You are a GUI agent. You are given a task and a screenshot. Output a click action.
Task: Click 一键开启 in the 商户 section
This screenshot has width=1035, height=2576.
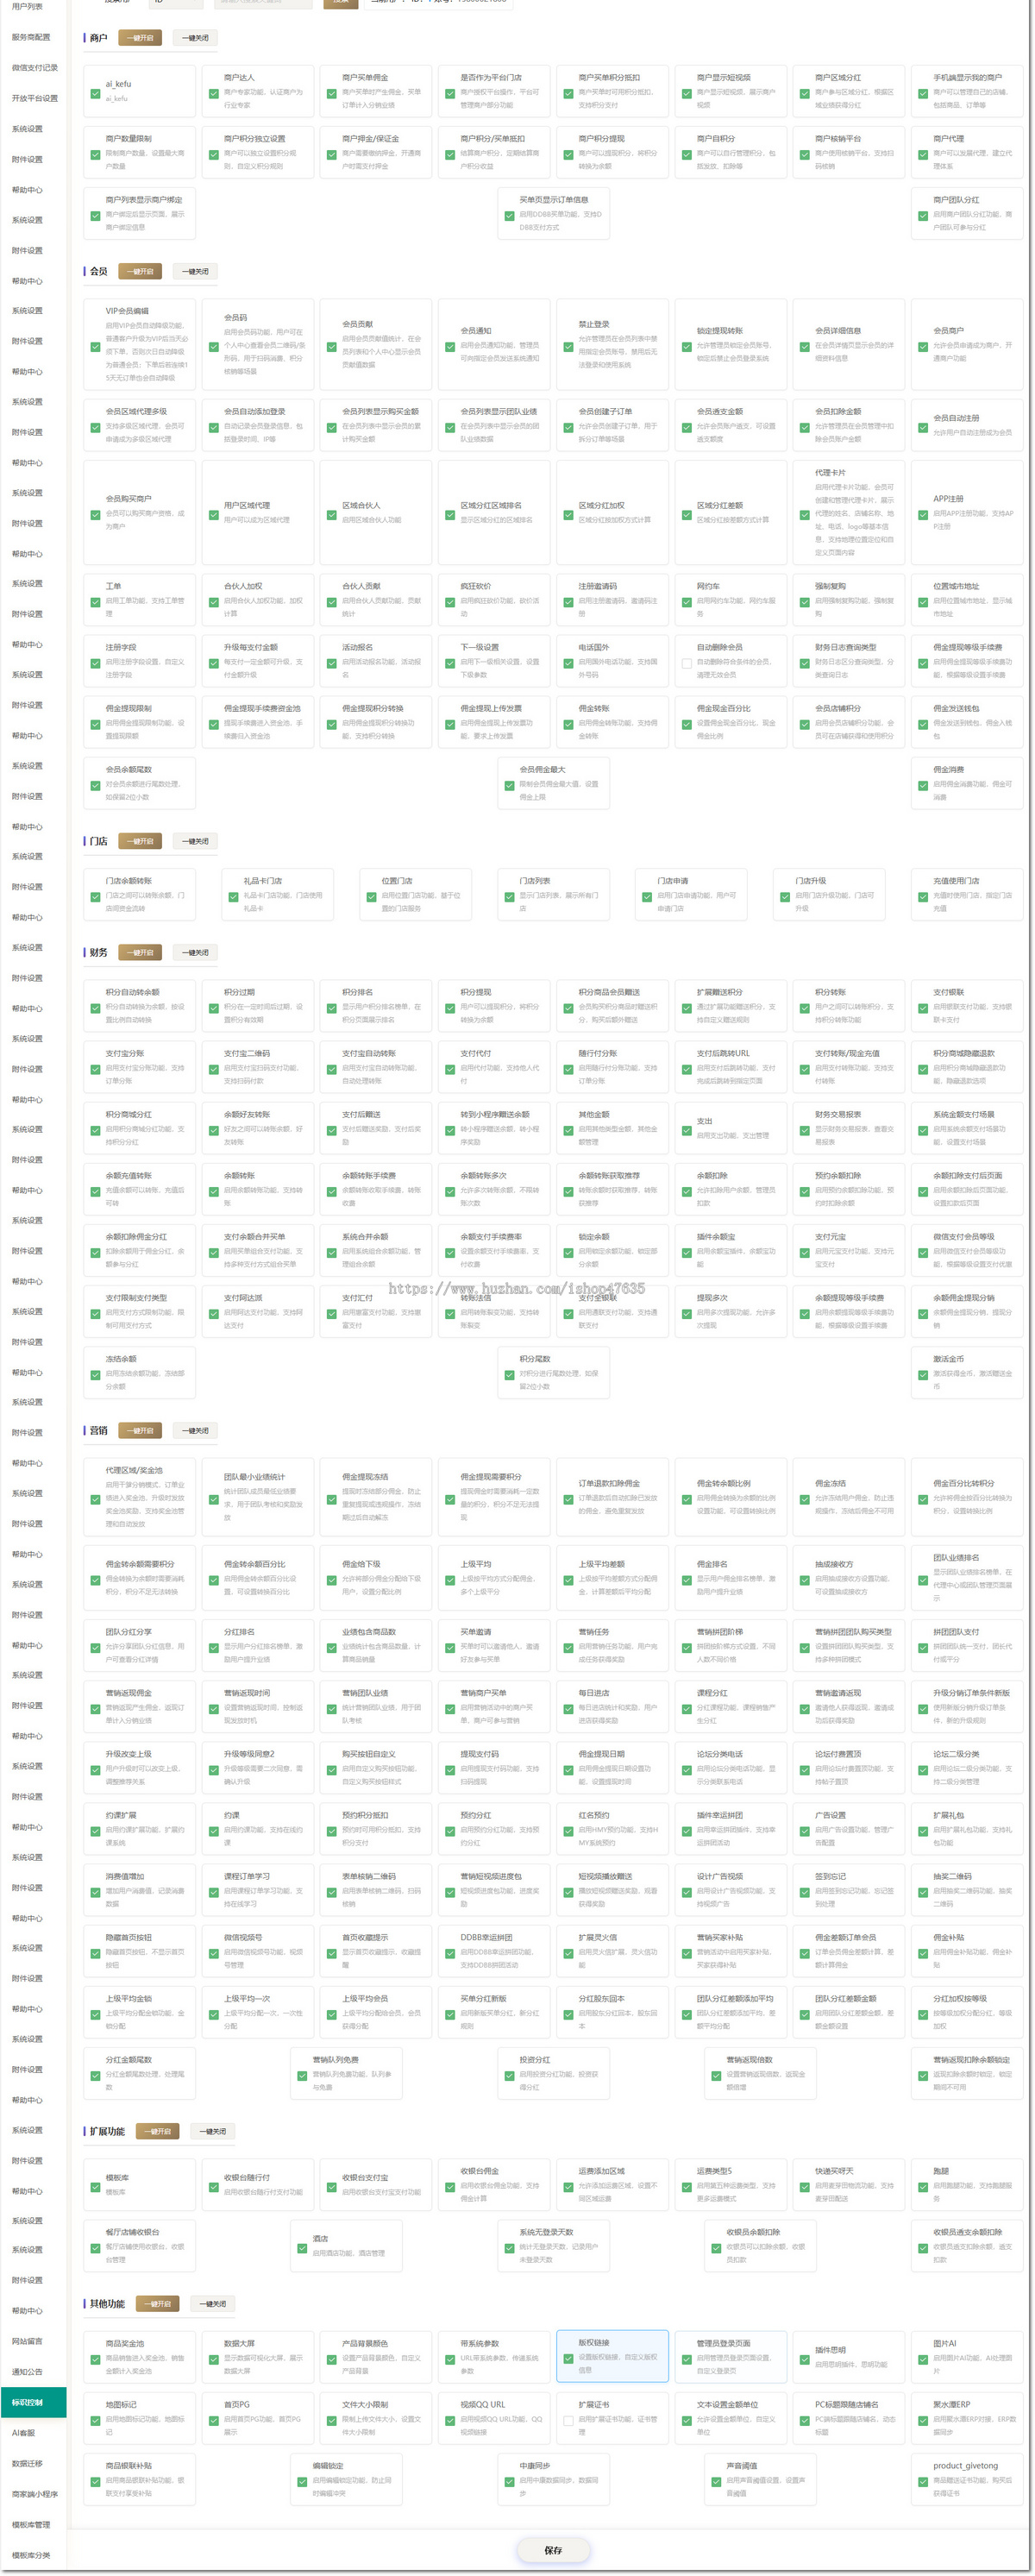tap(140, 38)
